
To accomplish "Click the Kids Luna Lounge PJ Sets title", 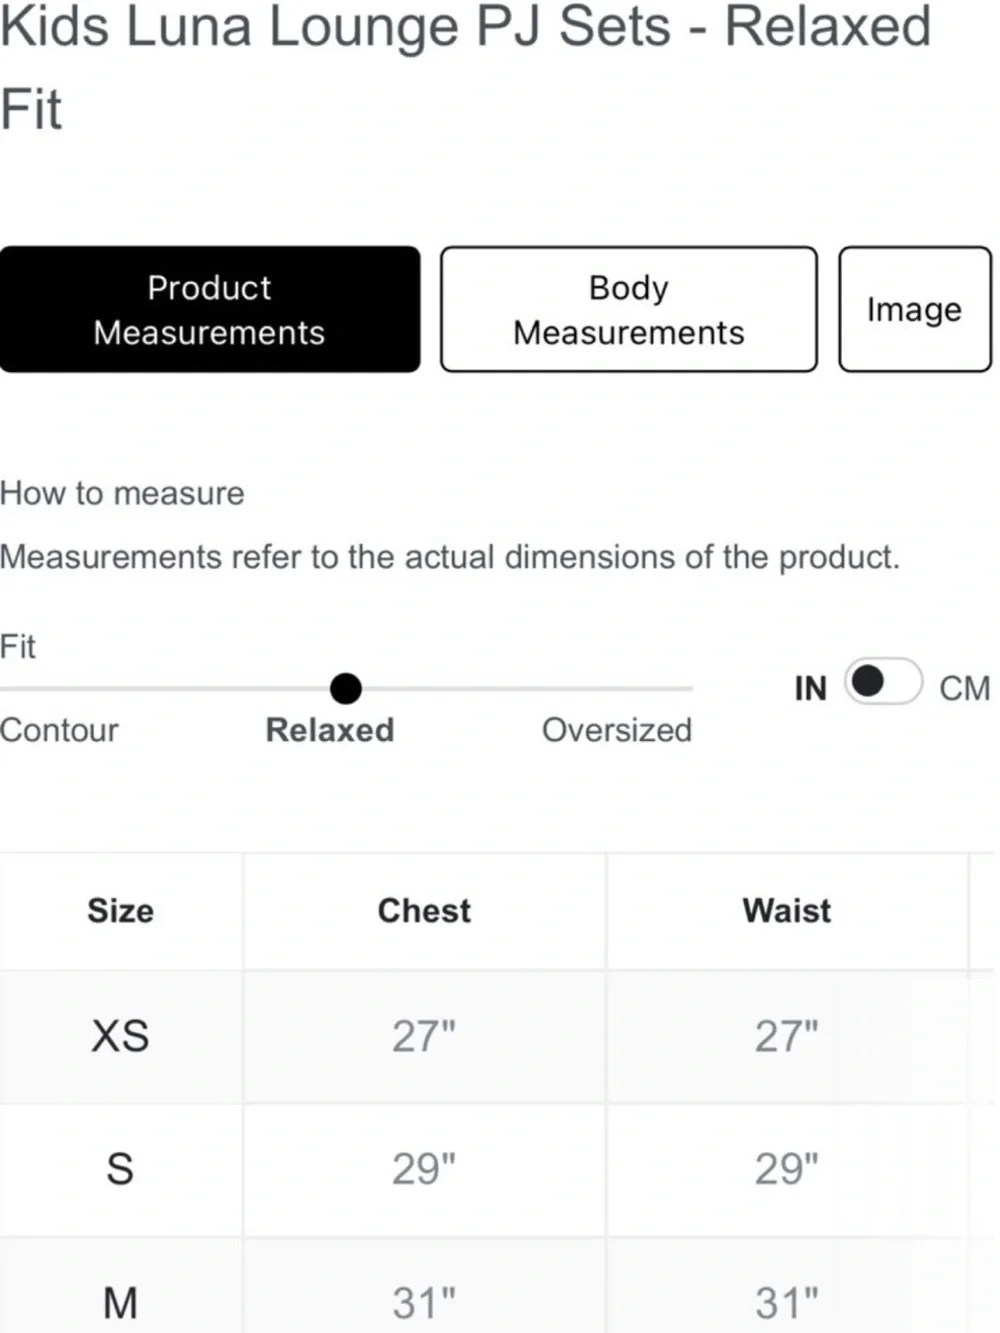I will click(466, 67).
